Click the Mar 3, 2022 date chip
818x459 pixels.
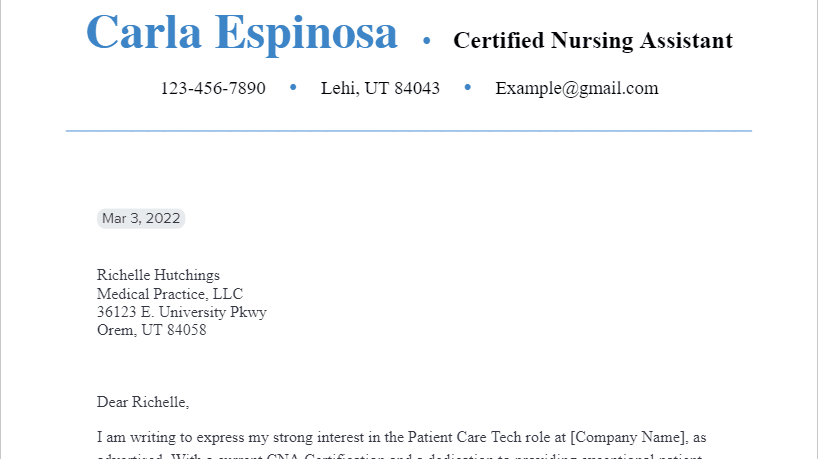pos(141,218)
